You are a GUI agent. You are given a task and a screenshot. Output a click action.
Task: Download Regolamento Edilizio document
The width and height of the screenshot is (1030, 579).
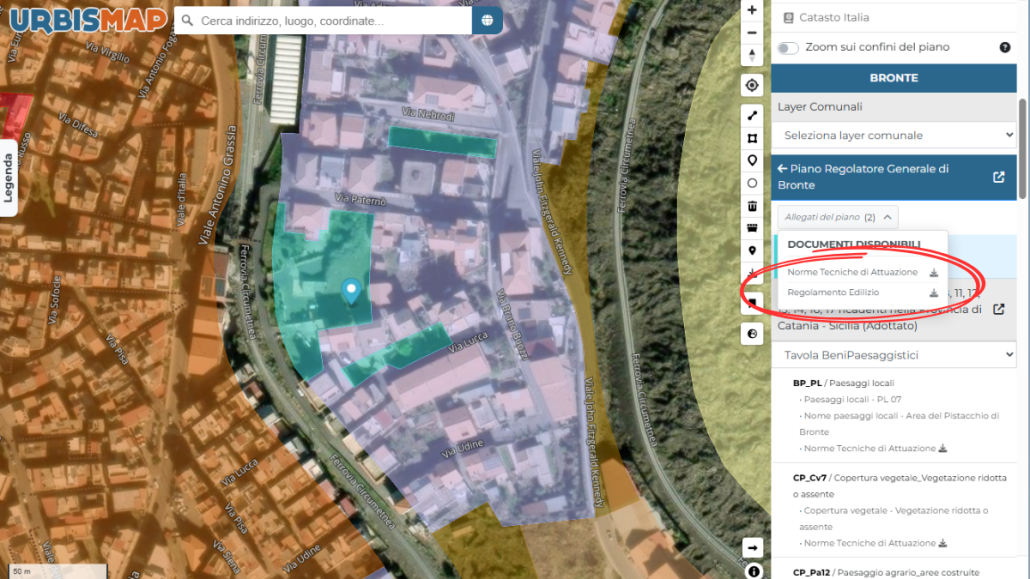point(933,293)
